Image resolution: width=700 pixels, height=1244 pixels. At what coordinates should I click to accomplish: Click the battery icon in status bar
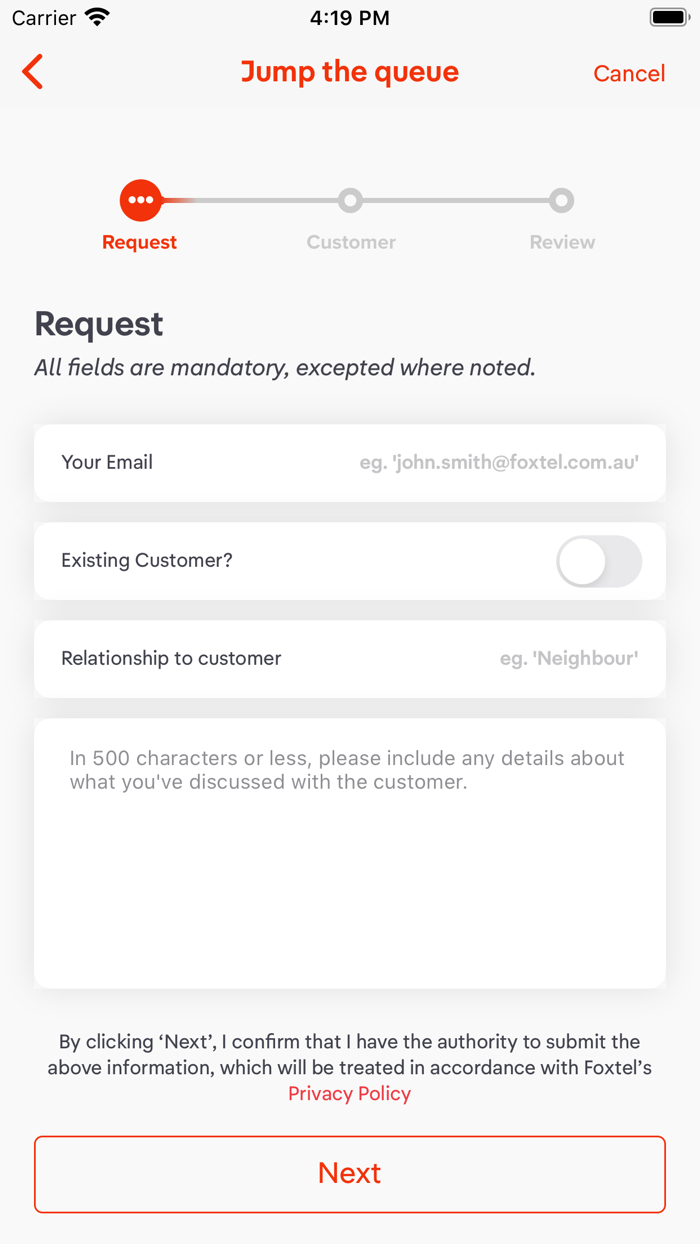[x=668, y=17]
